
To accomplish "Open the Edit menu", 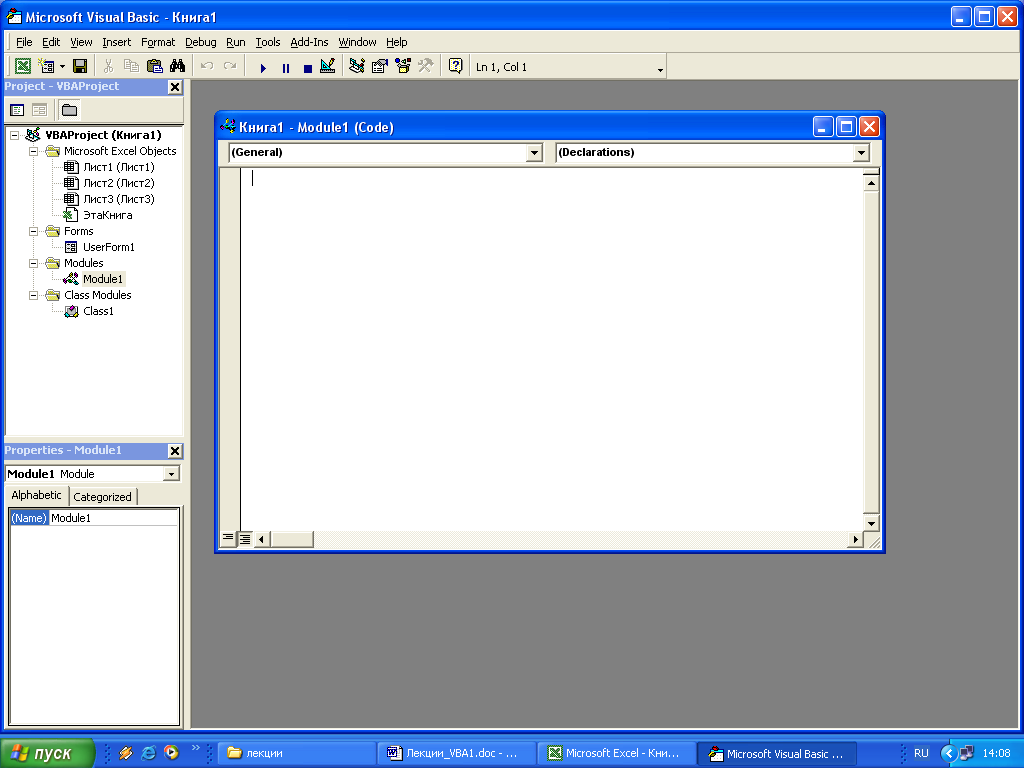I will pyautogui.click(x=51, y=42).
